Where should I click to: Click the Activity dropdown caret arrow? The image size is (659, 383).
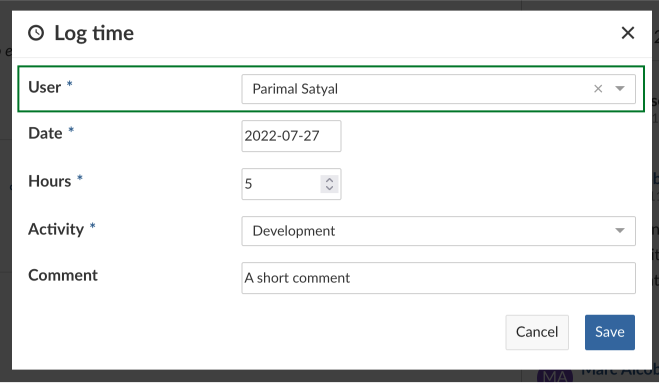(x=620, y=231)
